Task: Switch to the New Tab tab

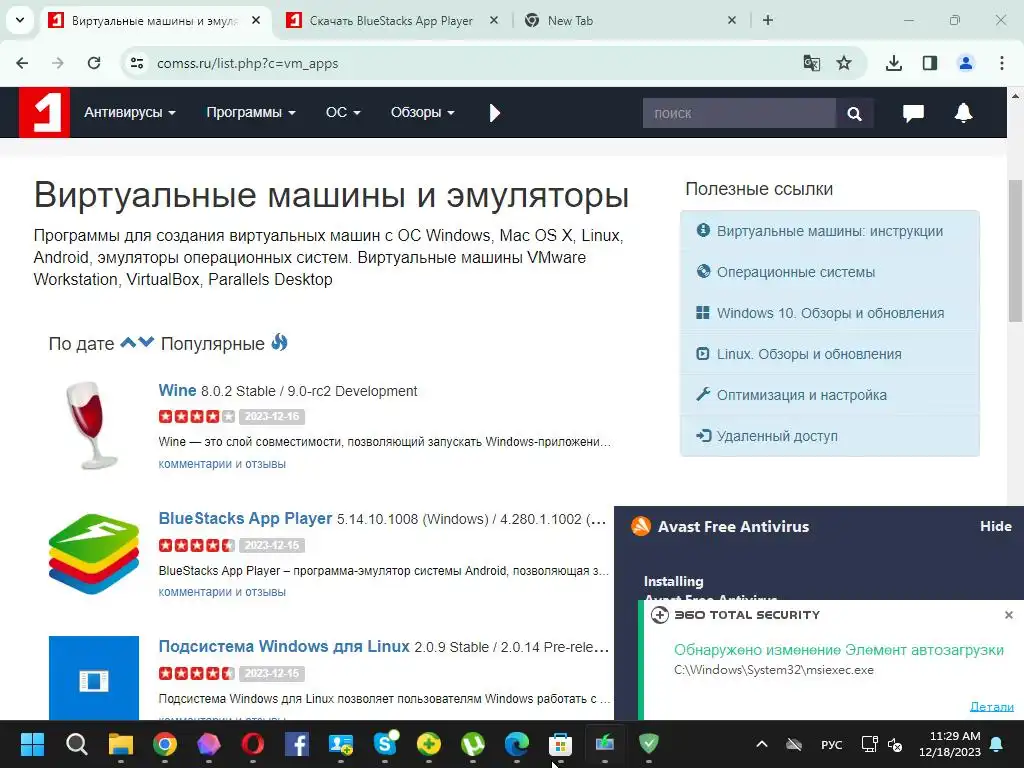Action: coord(627,21)
